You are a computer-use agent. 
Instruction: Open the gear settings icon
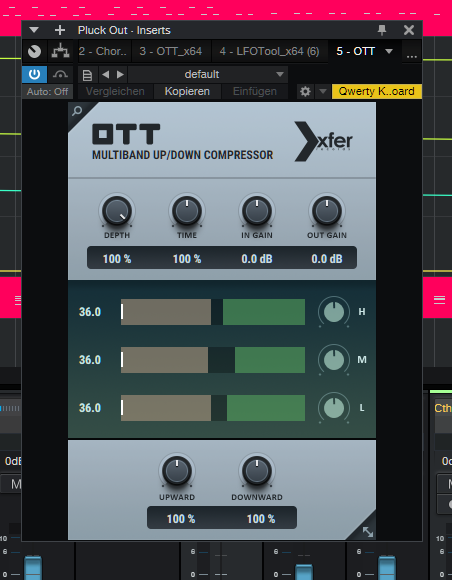point(305,91)
